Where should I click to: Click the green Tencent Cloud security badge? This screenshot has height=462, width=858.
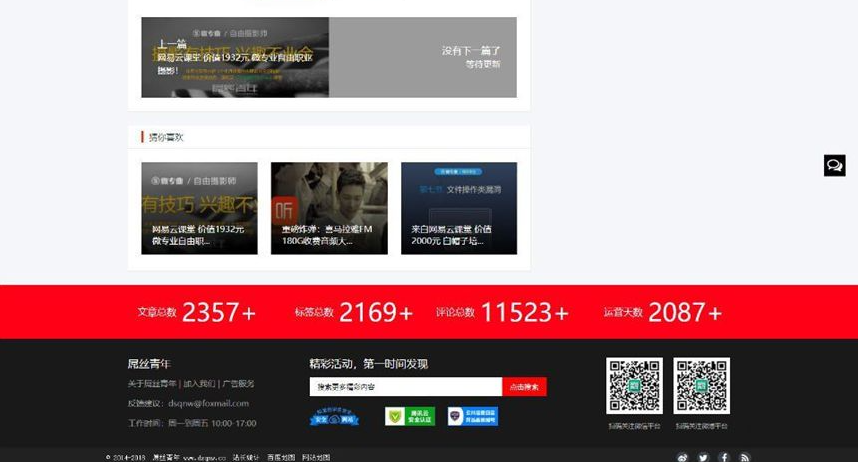tap(410, 416)
